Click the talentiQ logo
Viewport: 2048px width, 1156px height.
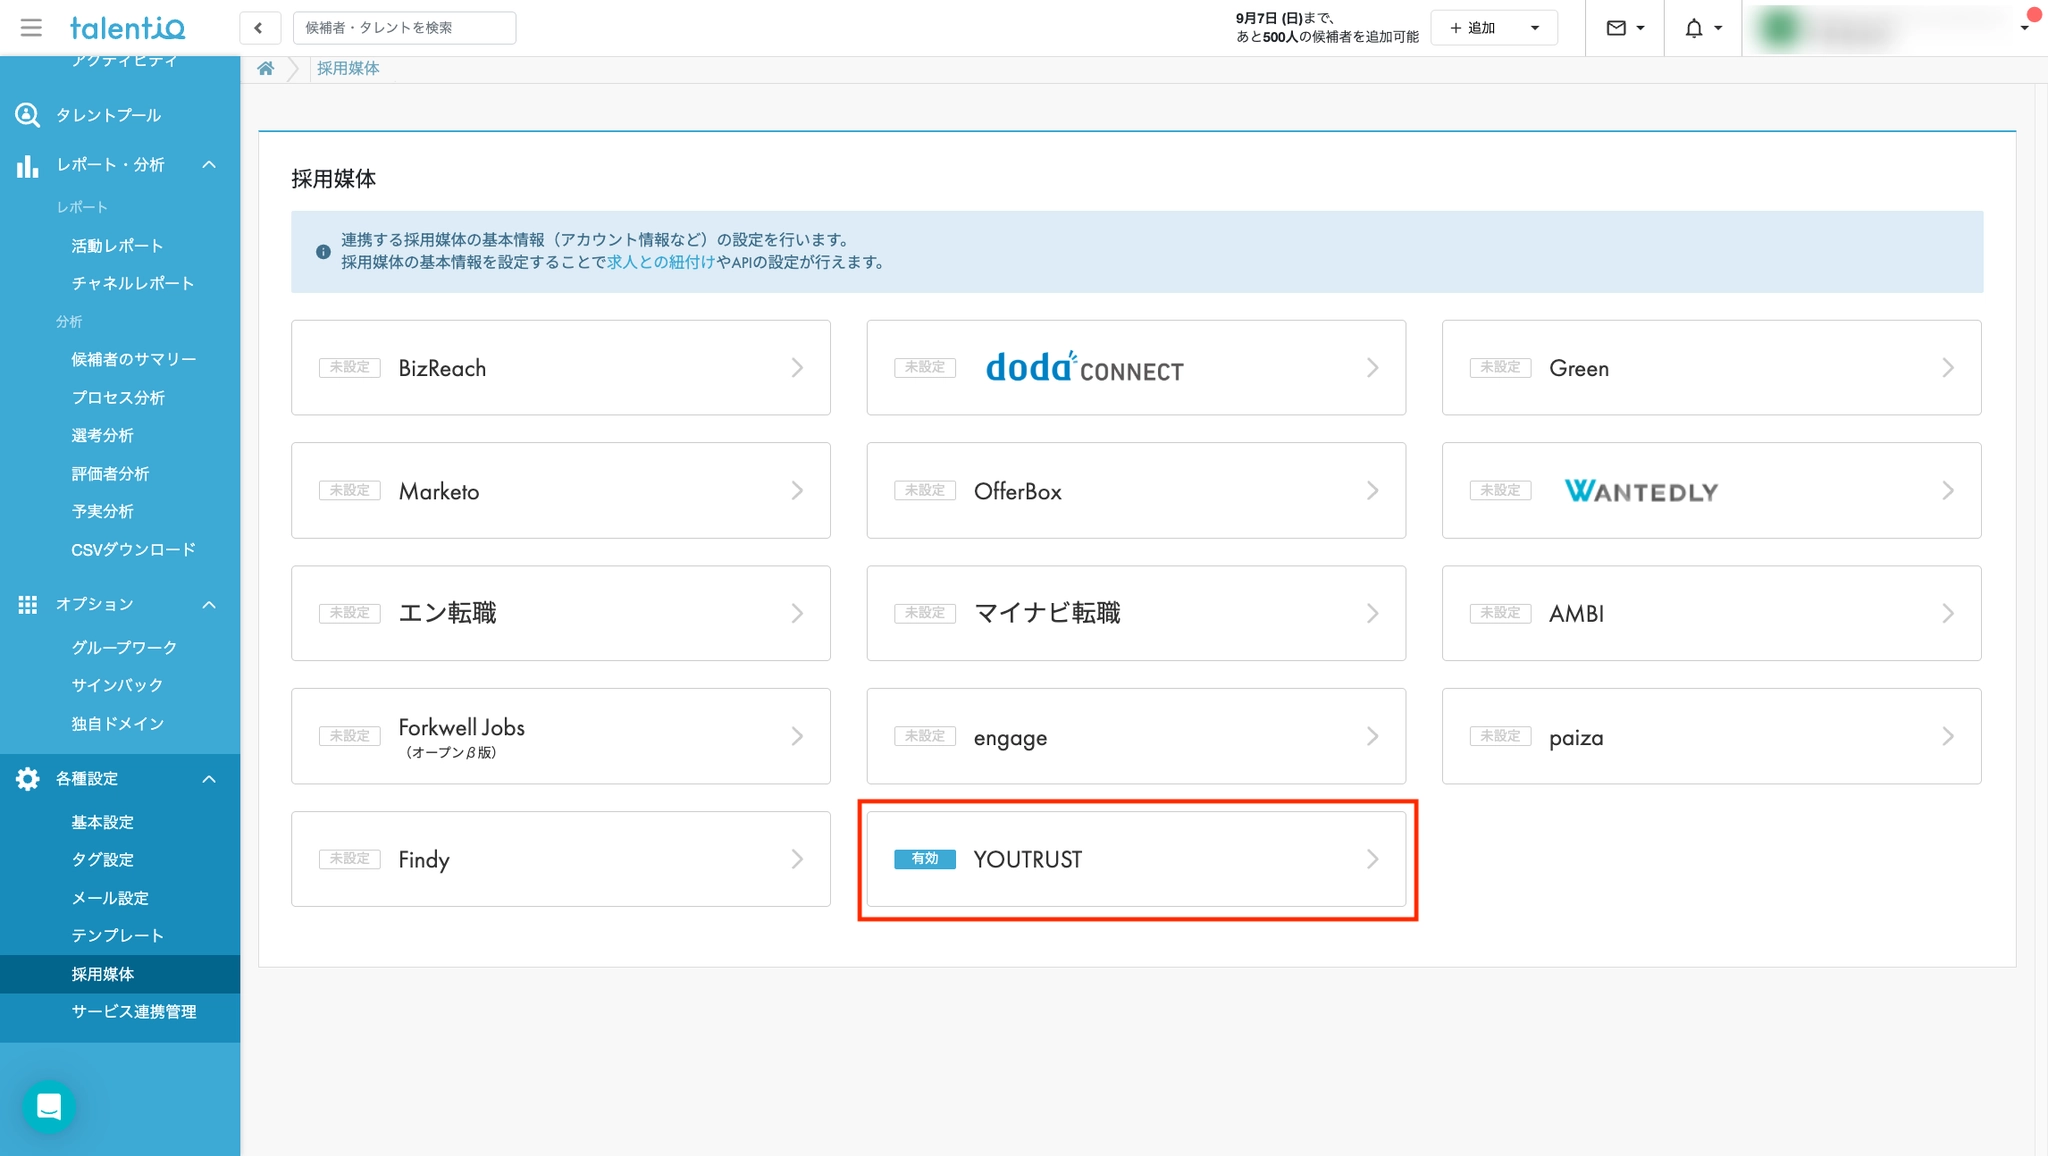(x=127, y=28)
